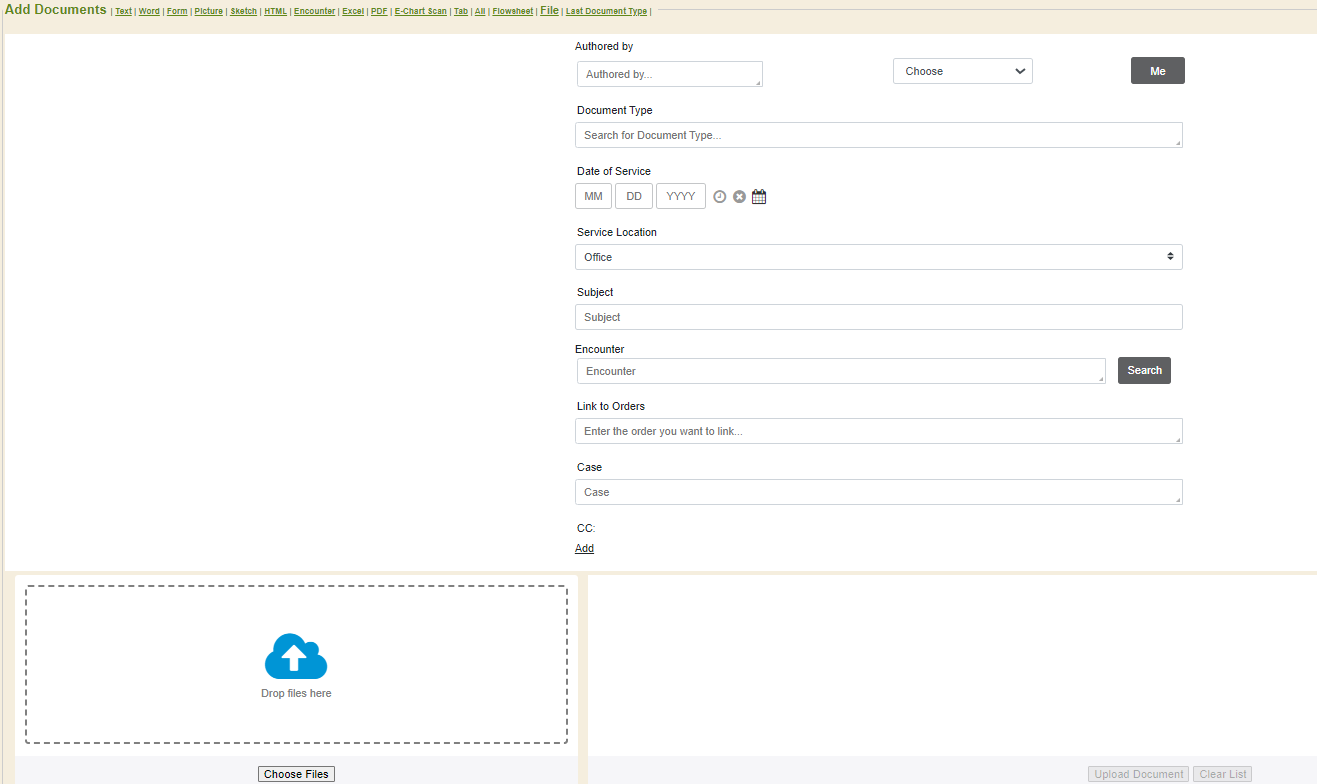This screenshot has width=1317, height=784.
Task: Open the Choose author dropdown
Action: 962,71
